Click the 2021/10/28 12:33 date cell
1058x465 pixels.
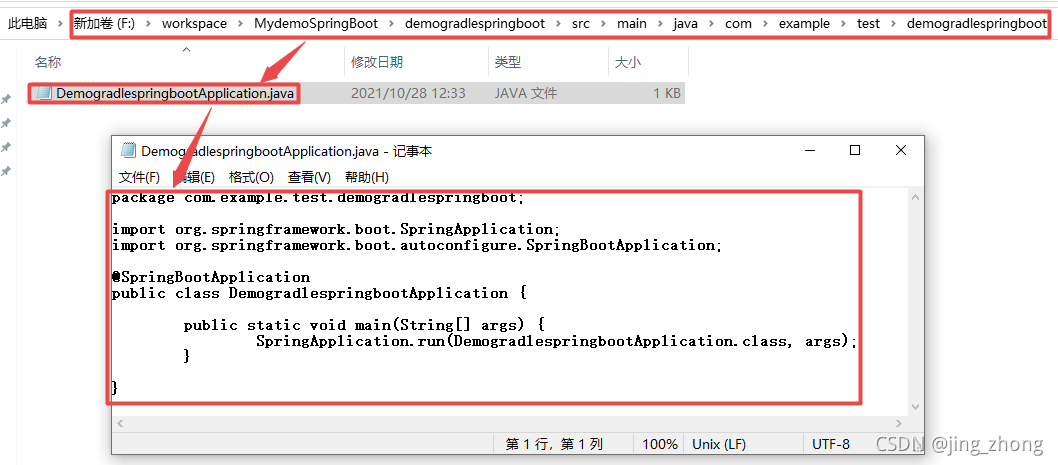408,93
